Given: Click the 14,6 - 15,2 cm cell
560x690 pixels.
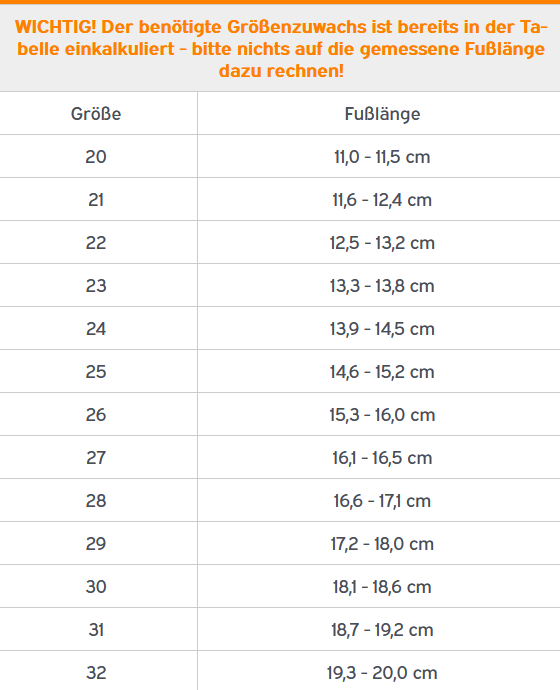Looking at the screenshot, I should (x=382, y=372).
